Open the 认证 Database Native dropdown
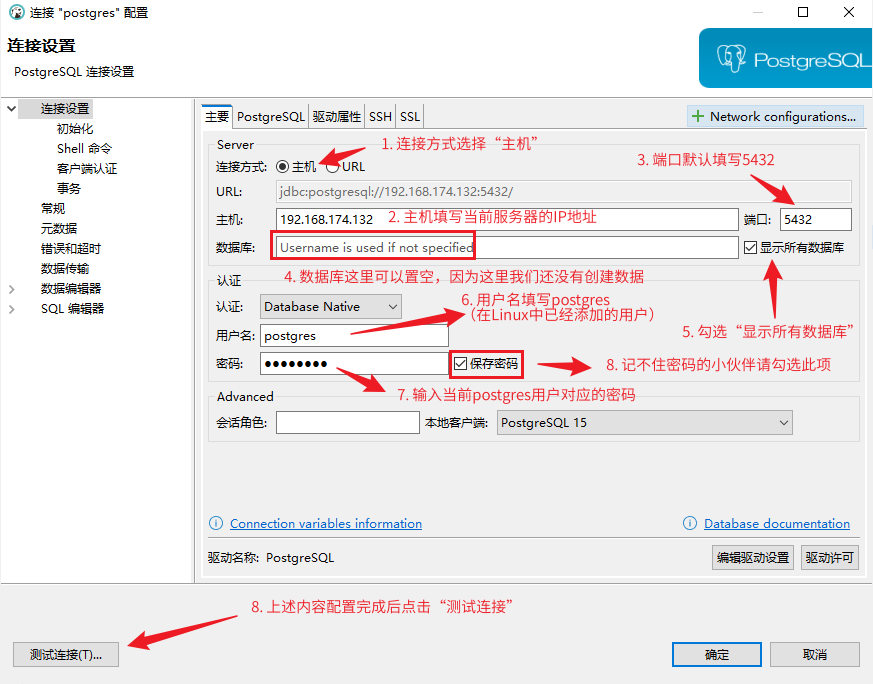The width and height of the screenshot is (873, 684). 331,306
